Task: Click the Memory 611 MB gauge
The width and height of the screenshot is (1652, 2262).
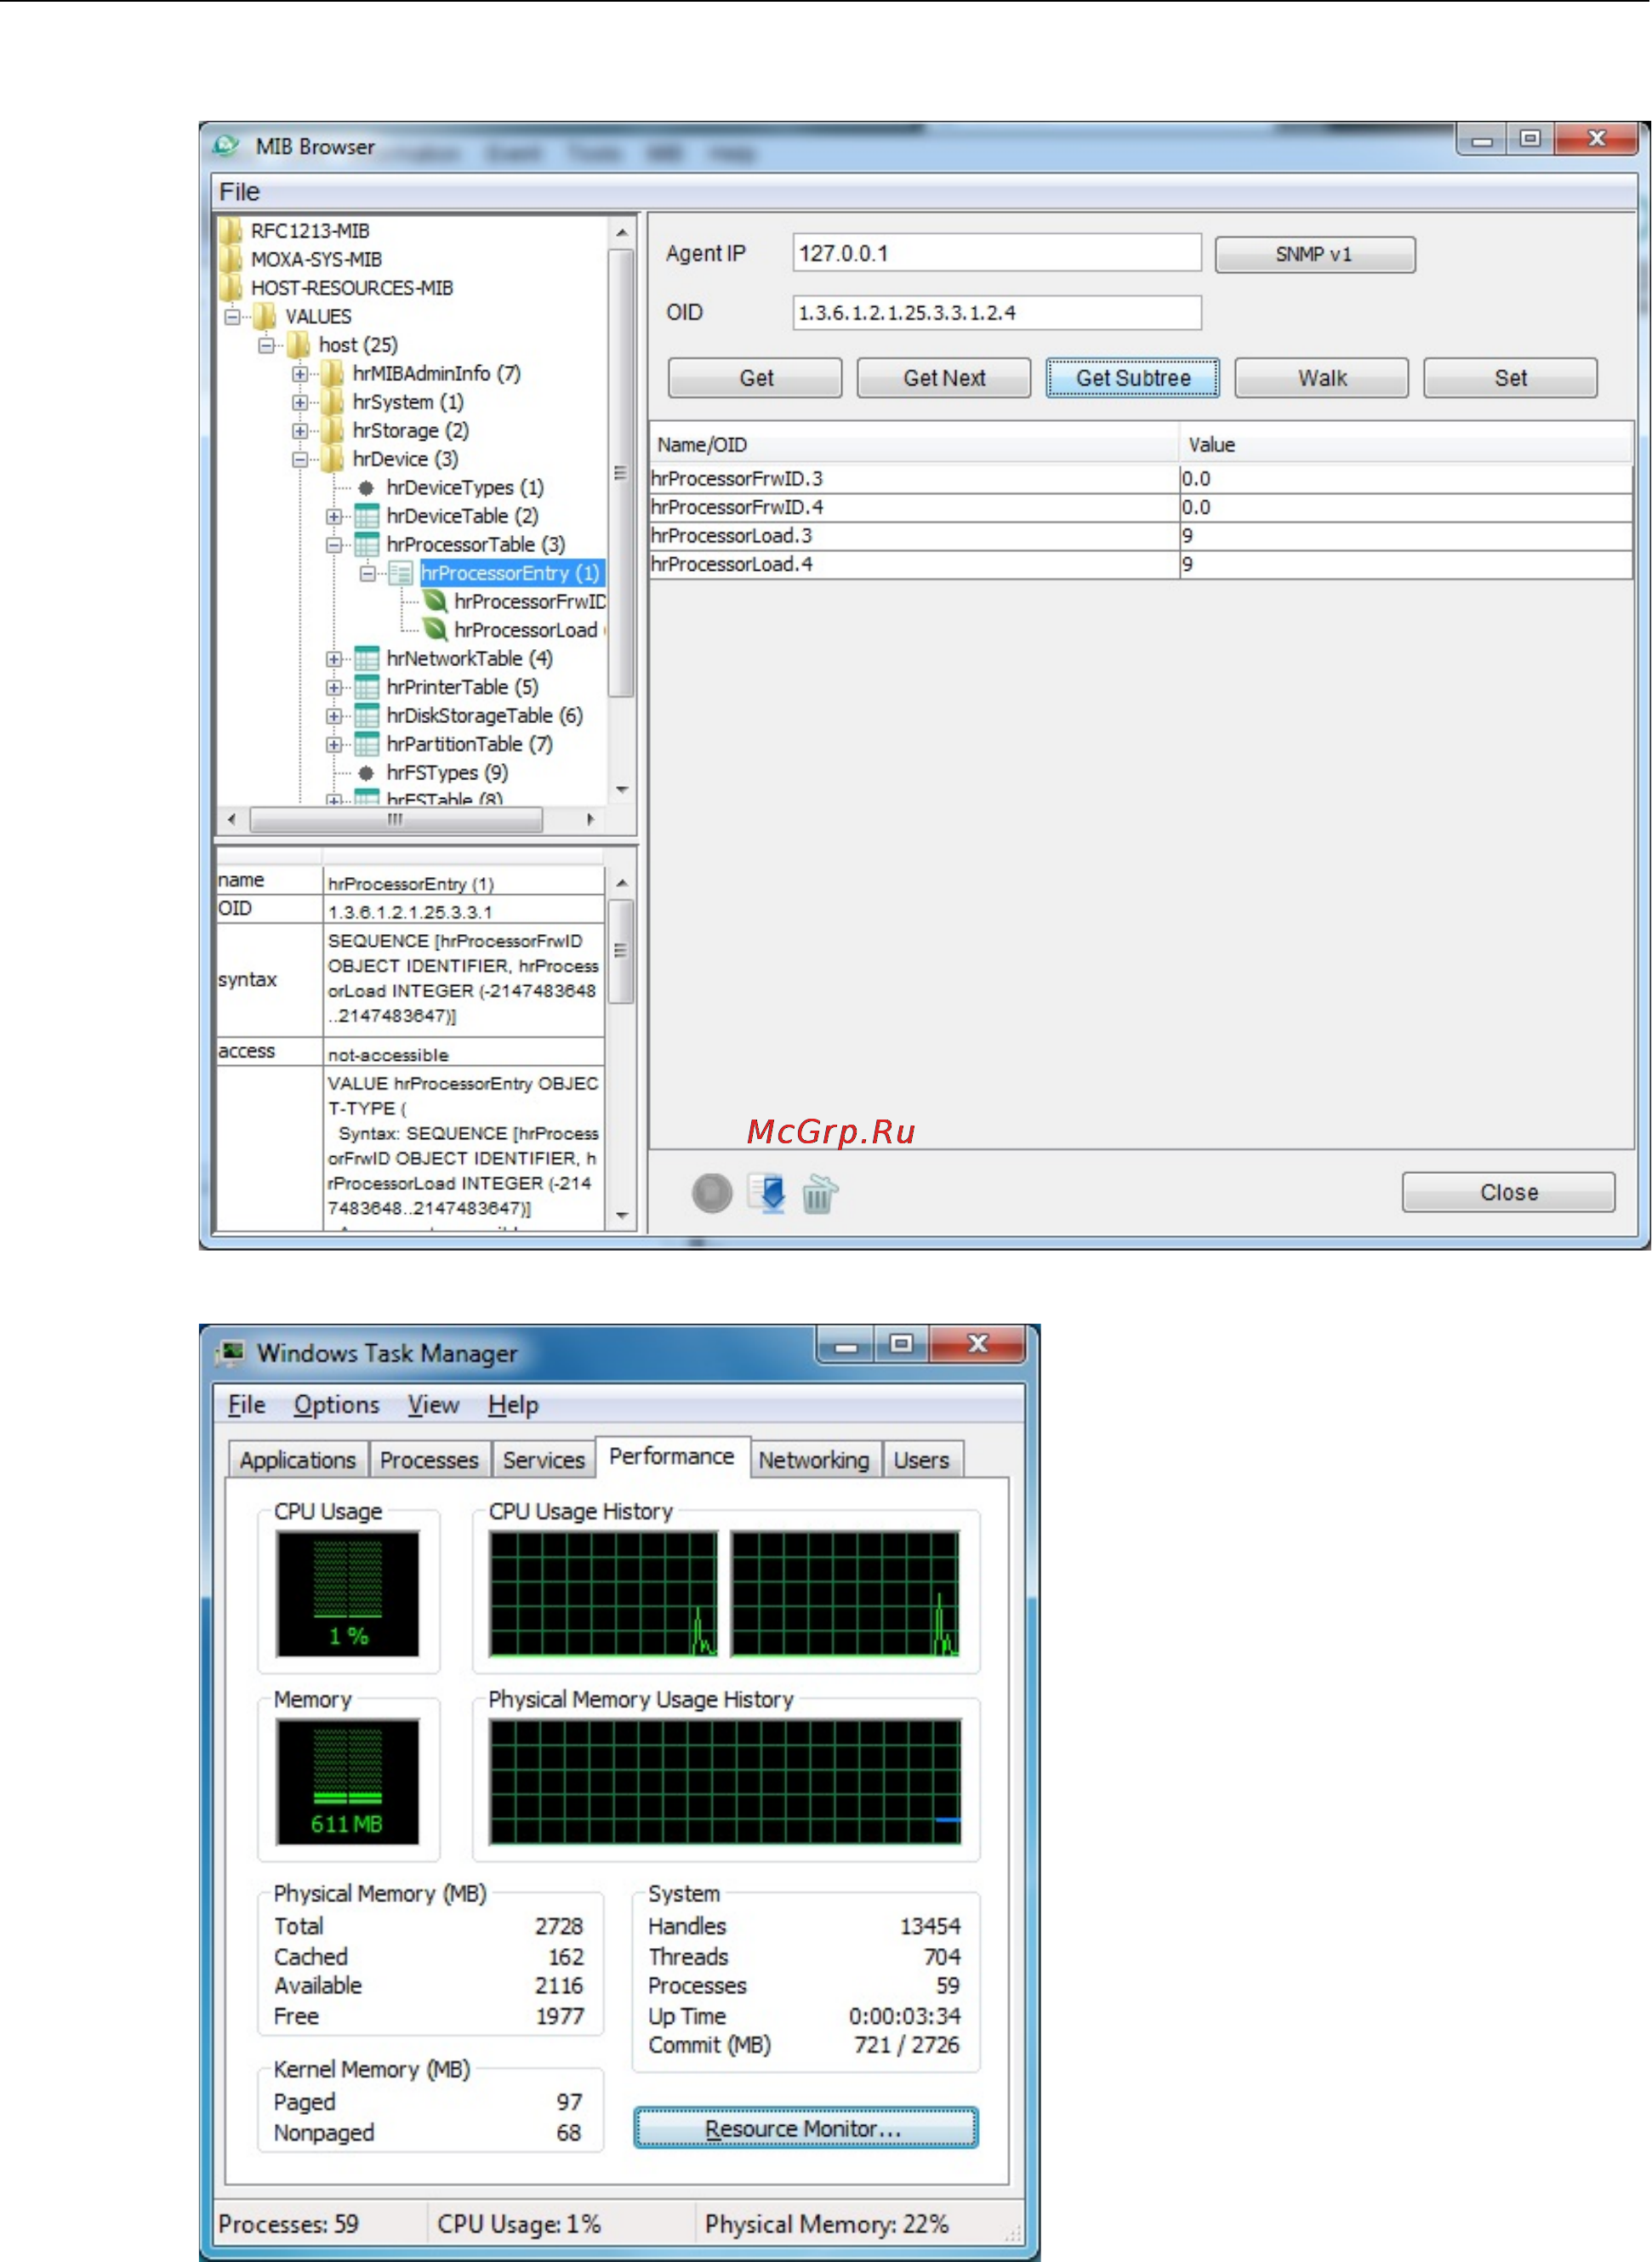Action: pyautogui.click(x=348, y=1781)
